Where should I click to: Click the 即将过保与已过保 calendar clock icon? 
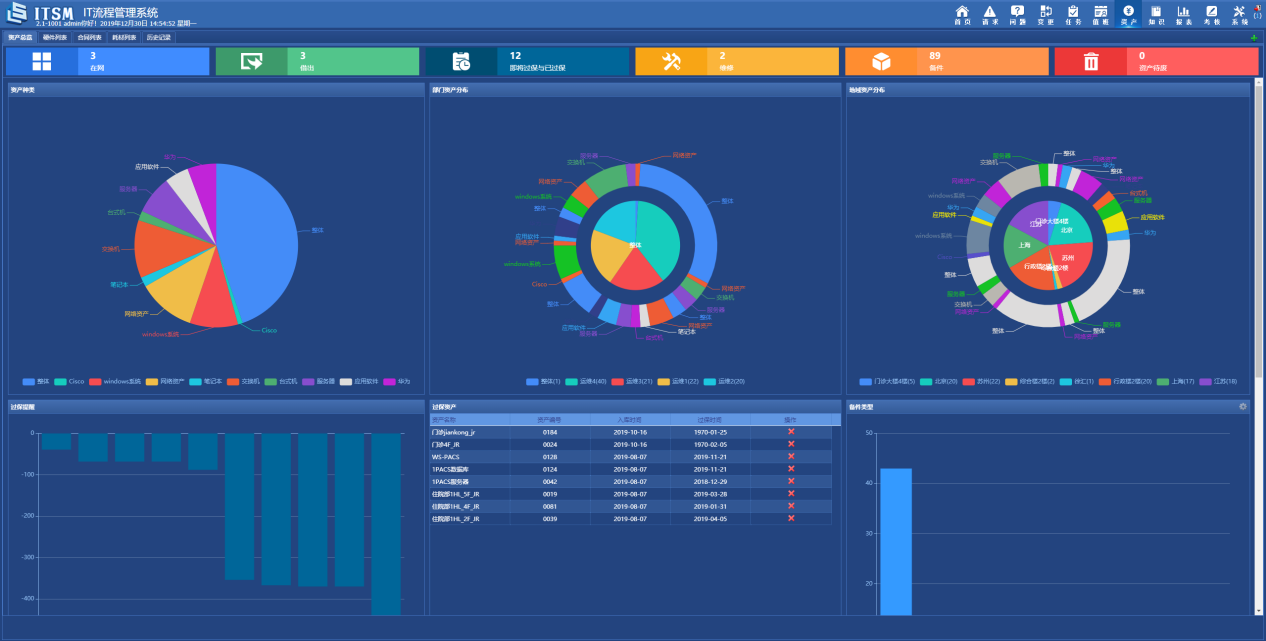tap(461, 61)
